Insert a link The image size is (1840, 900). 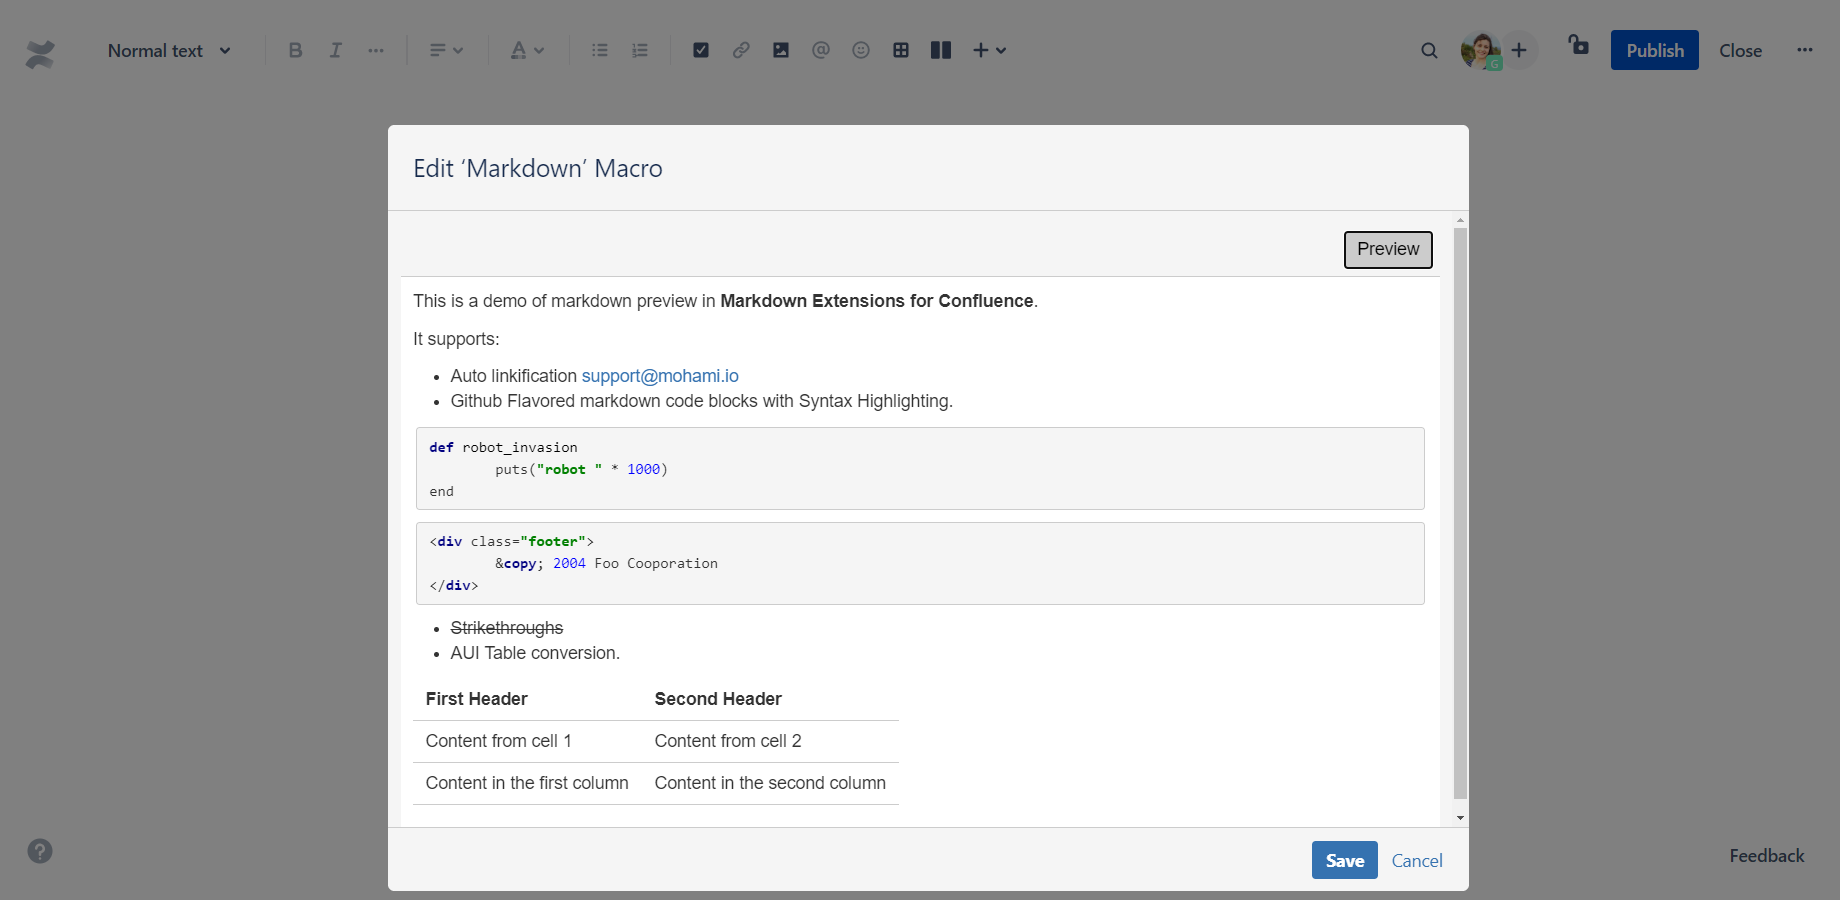[x=741, y=50]
